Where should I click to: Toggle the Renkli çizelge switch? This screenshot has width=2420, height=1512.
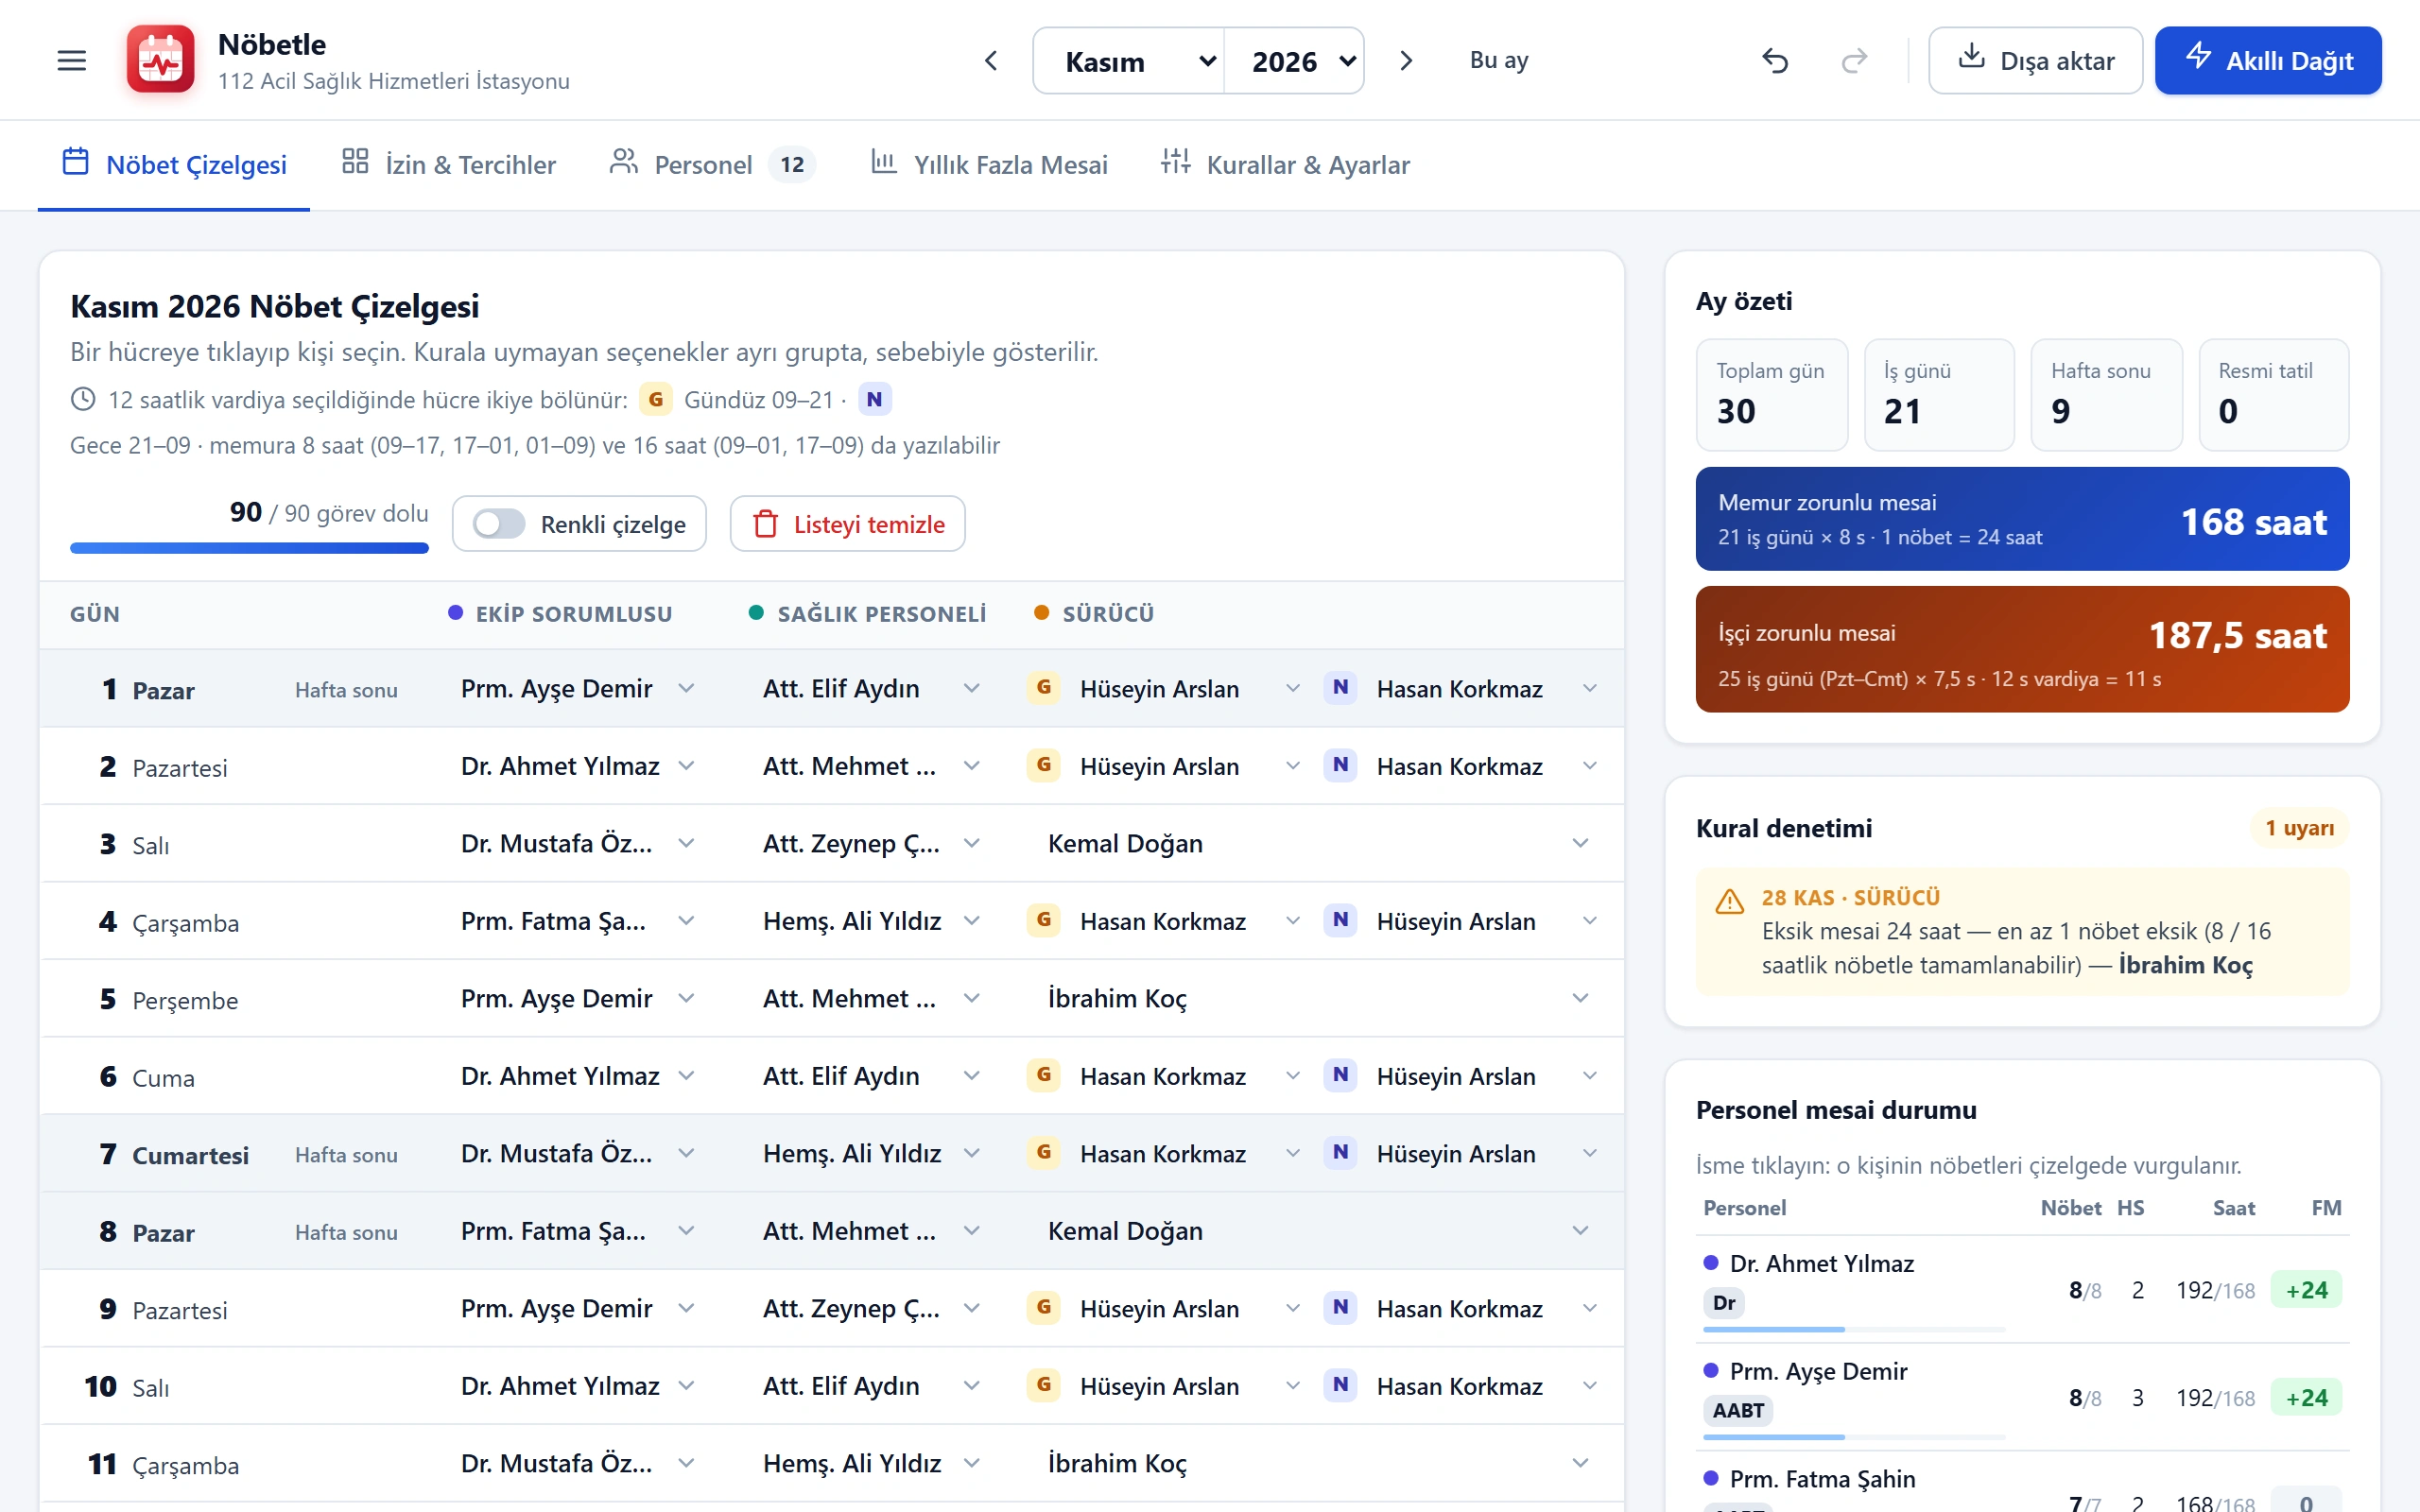tap(499, 524)
